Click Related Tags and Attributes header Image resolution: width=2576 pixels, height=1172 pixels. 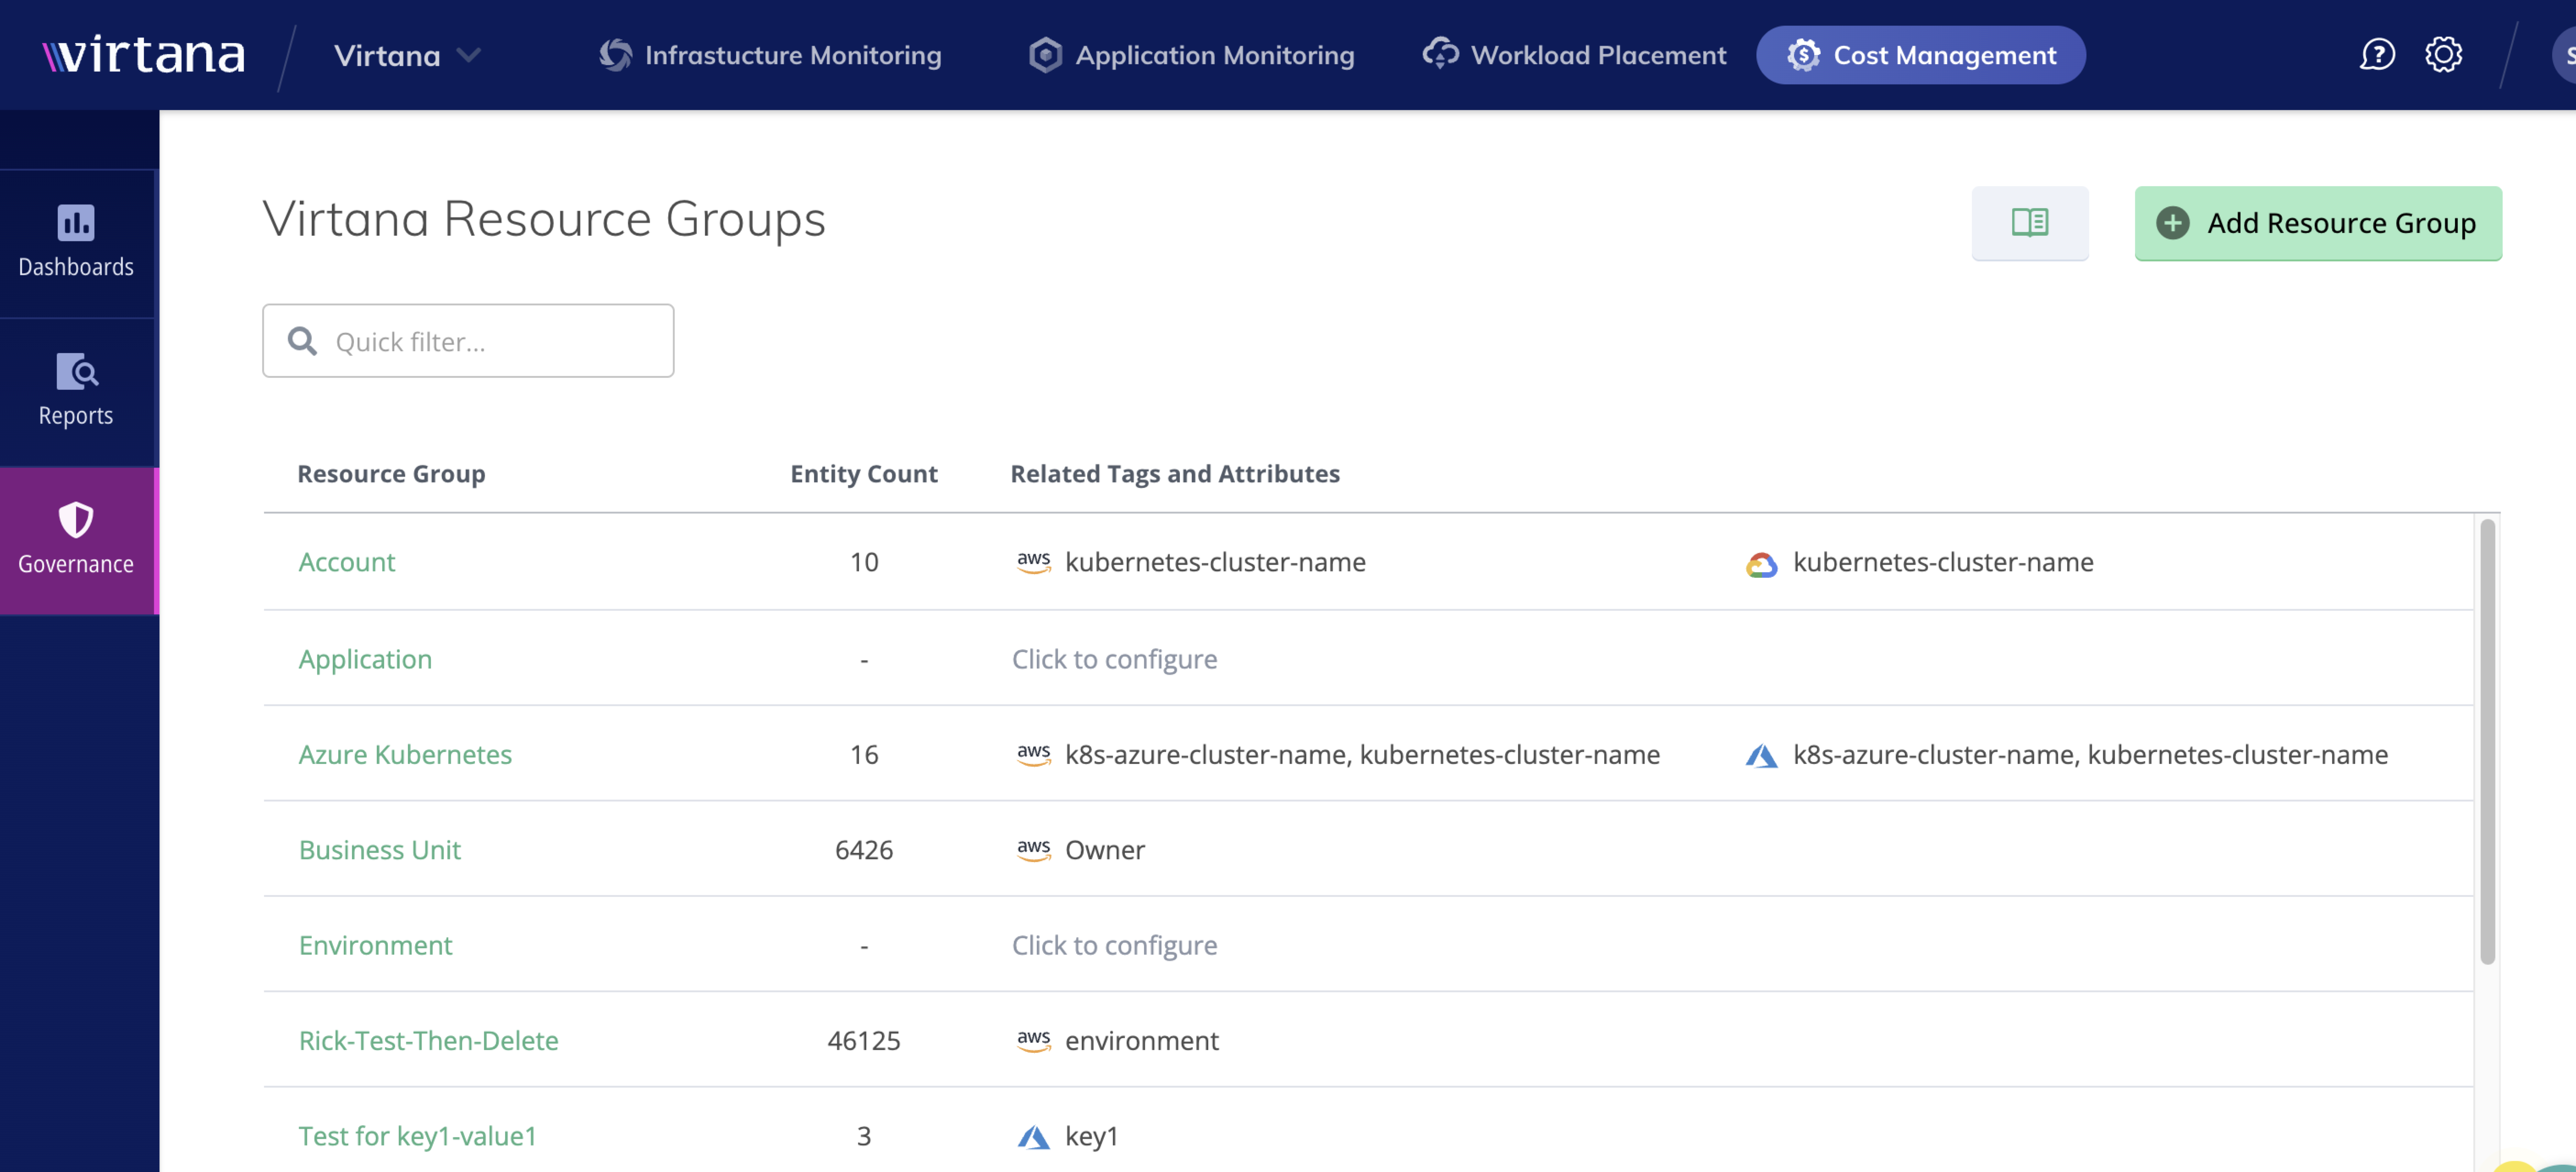coord(1175,473)
